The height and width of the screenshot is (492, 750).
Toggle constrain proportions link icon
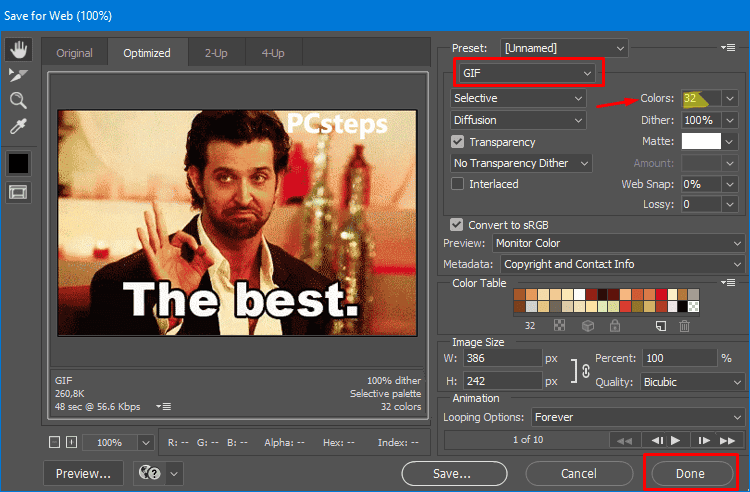(x=586, y=371)
